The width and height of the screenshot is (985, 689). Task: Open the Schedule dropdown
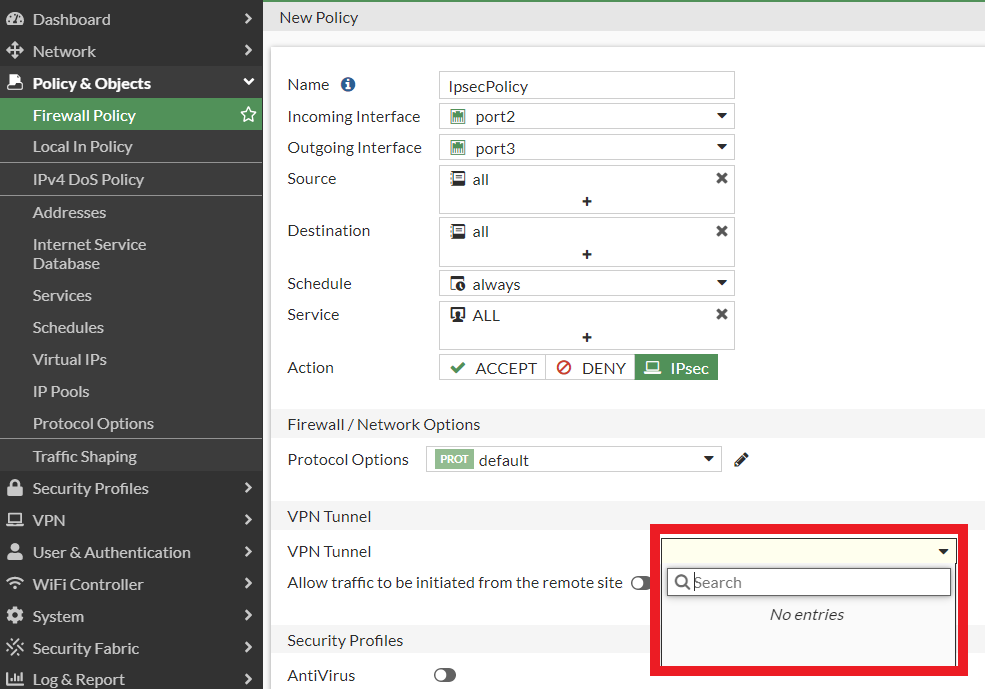[587, 284]
